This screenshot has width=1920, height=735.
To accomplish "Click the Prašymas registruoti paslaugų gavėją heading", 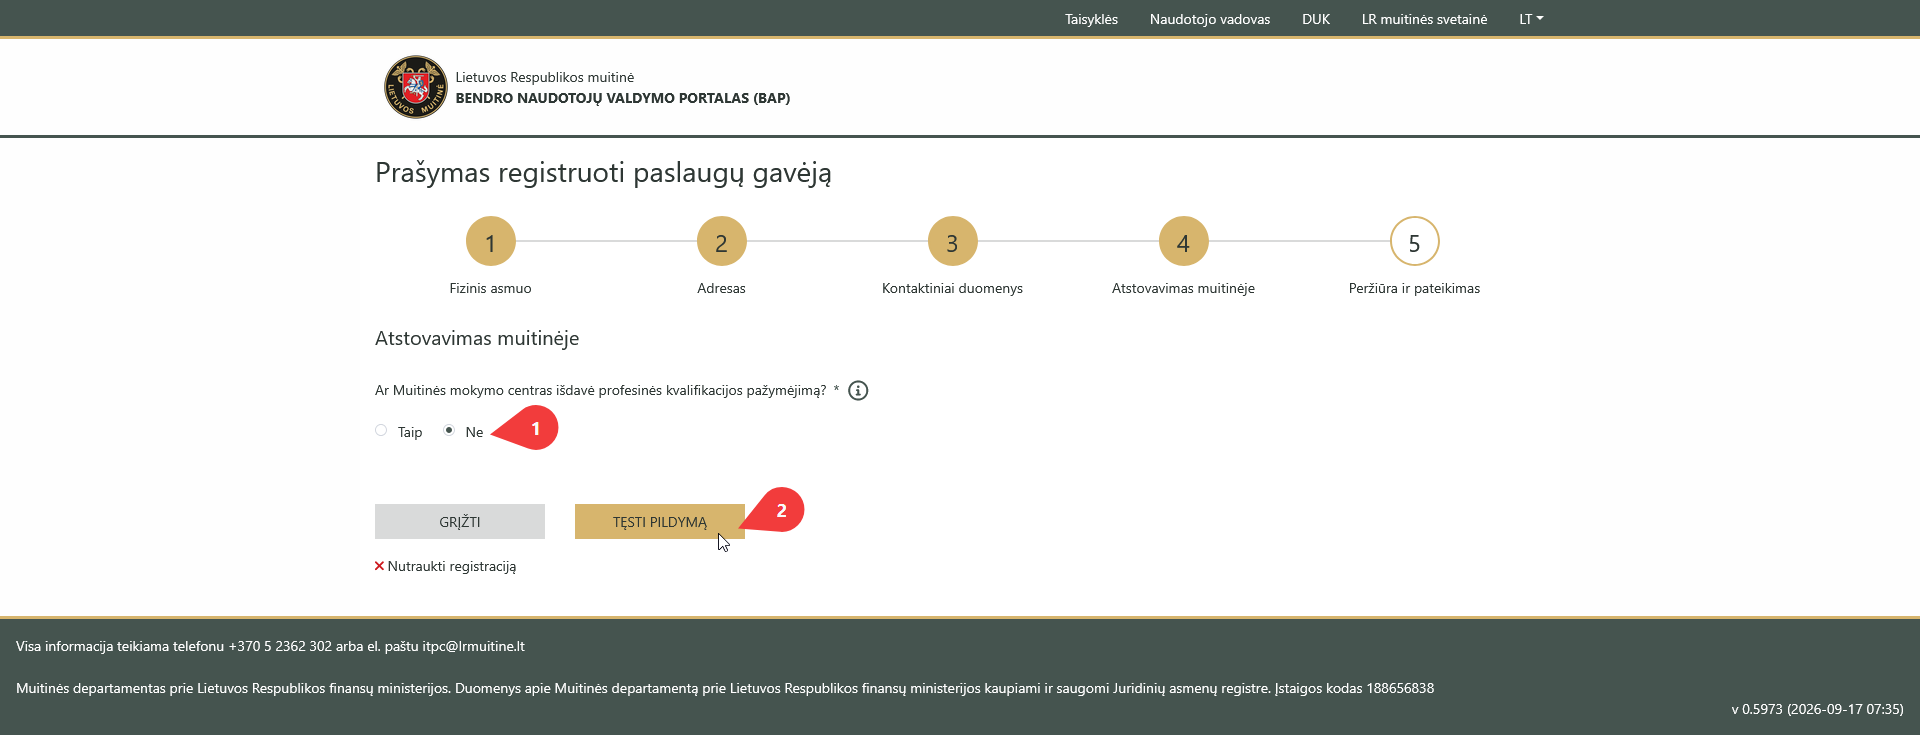I will click(x=603, y=173).
